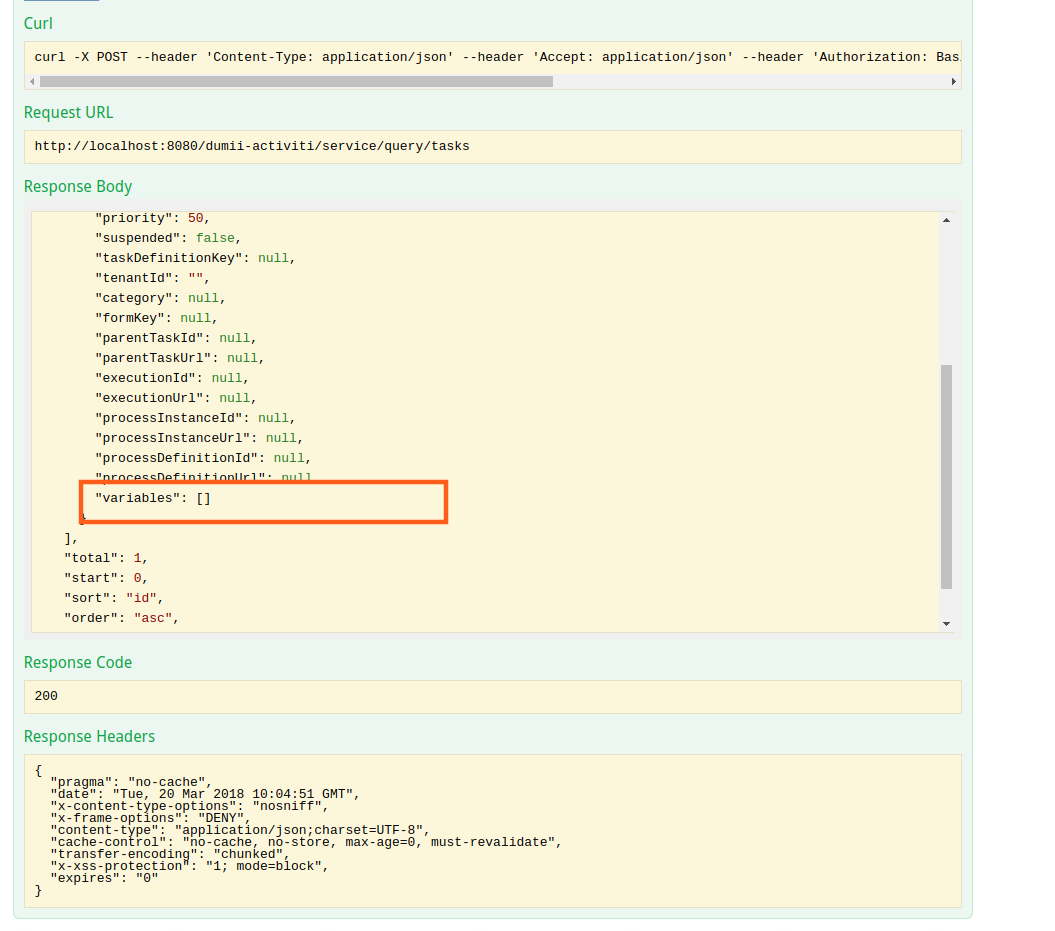Click the "Response Body" heading

(78, 186)
